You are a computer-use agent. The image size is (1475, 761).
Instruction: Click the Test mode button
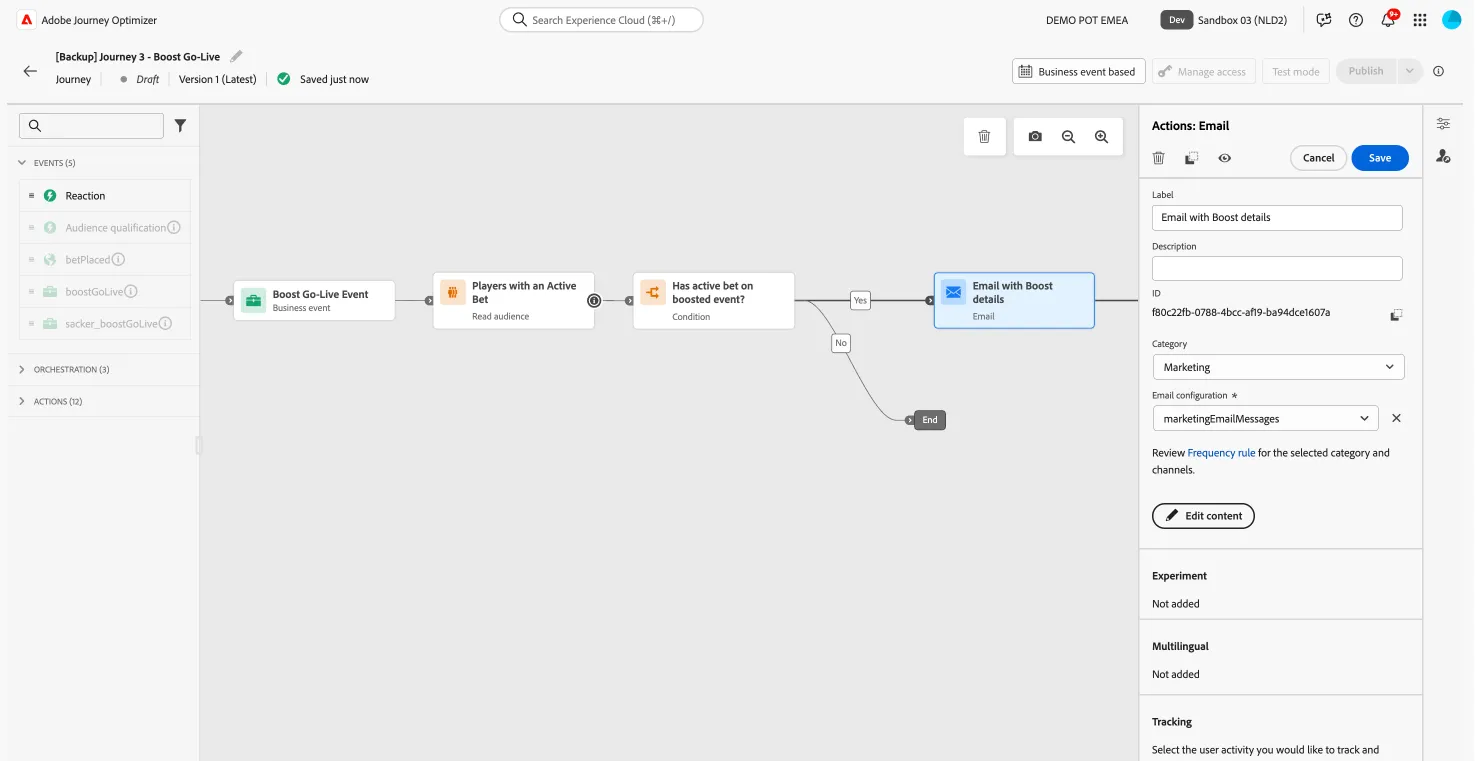point(1296,71)
